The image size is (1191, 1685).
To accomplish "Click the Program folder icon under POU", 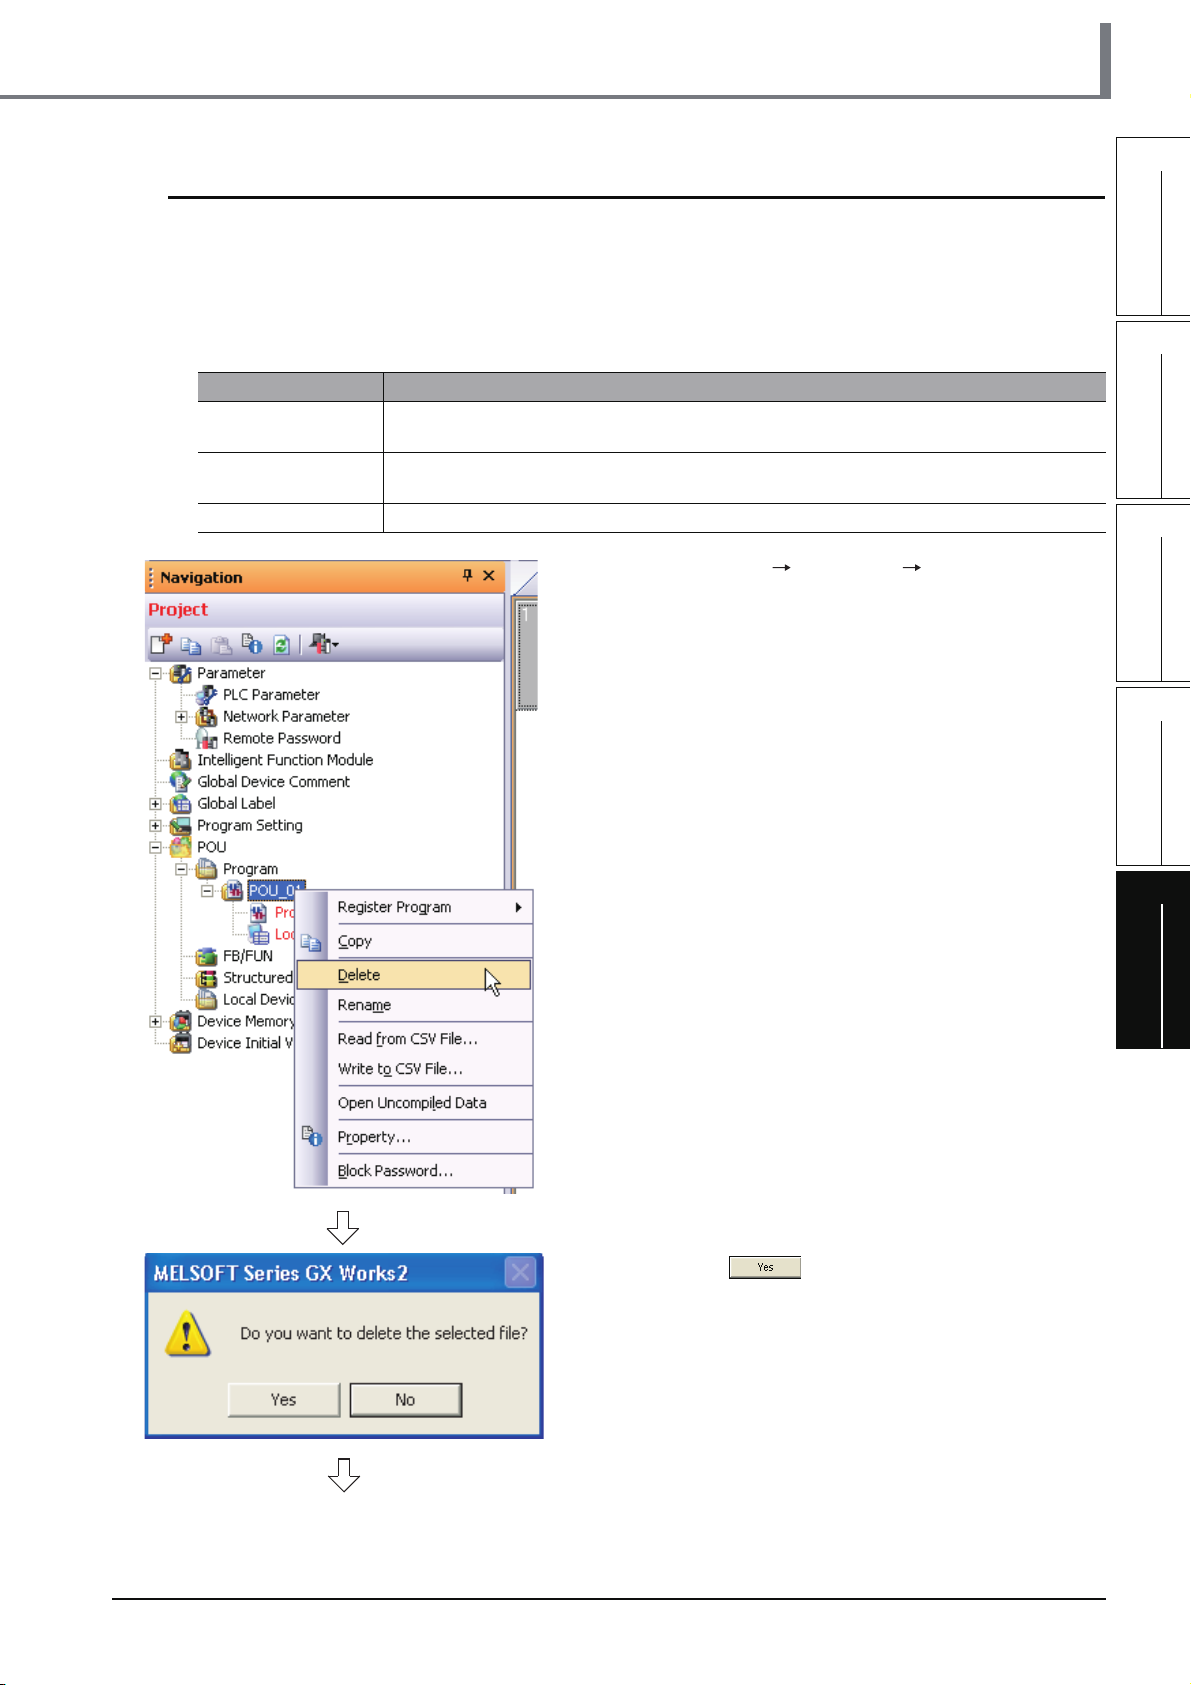I will pyautogui.click(x=207, y=869).
